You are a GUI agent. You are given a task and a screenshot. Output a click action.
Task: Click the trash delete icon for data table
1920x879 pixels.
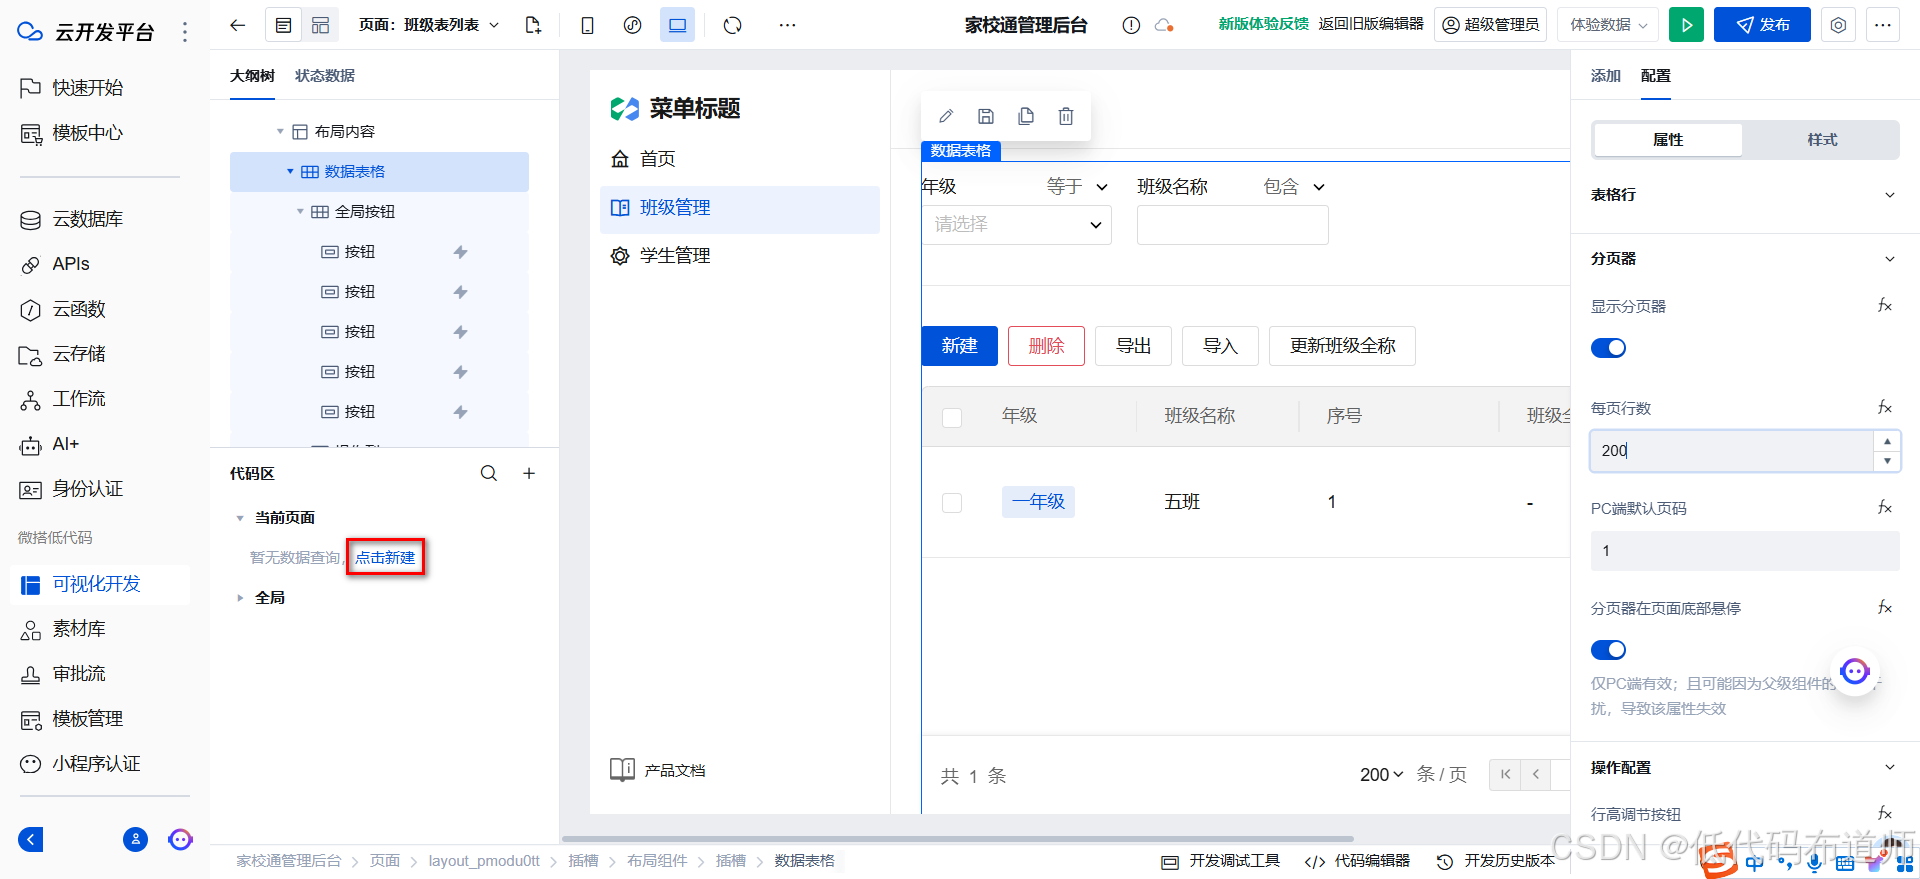1066,116
